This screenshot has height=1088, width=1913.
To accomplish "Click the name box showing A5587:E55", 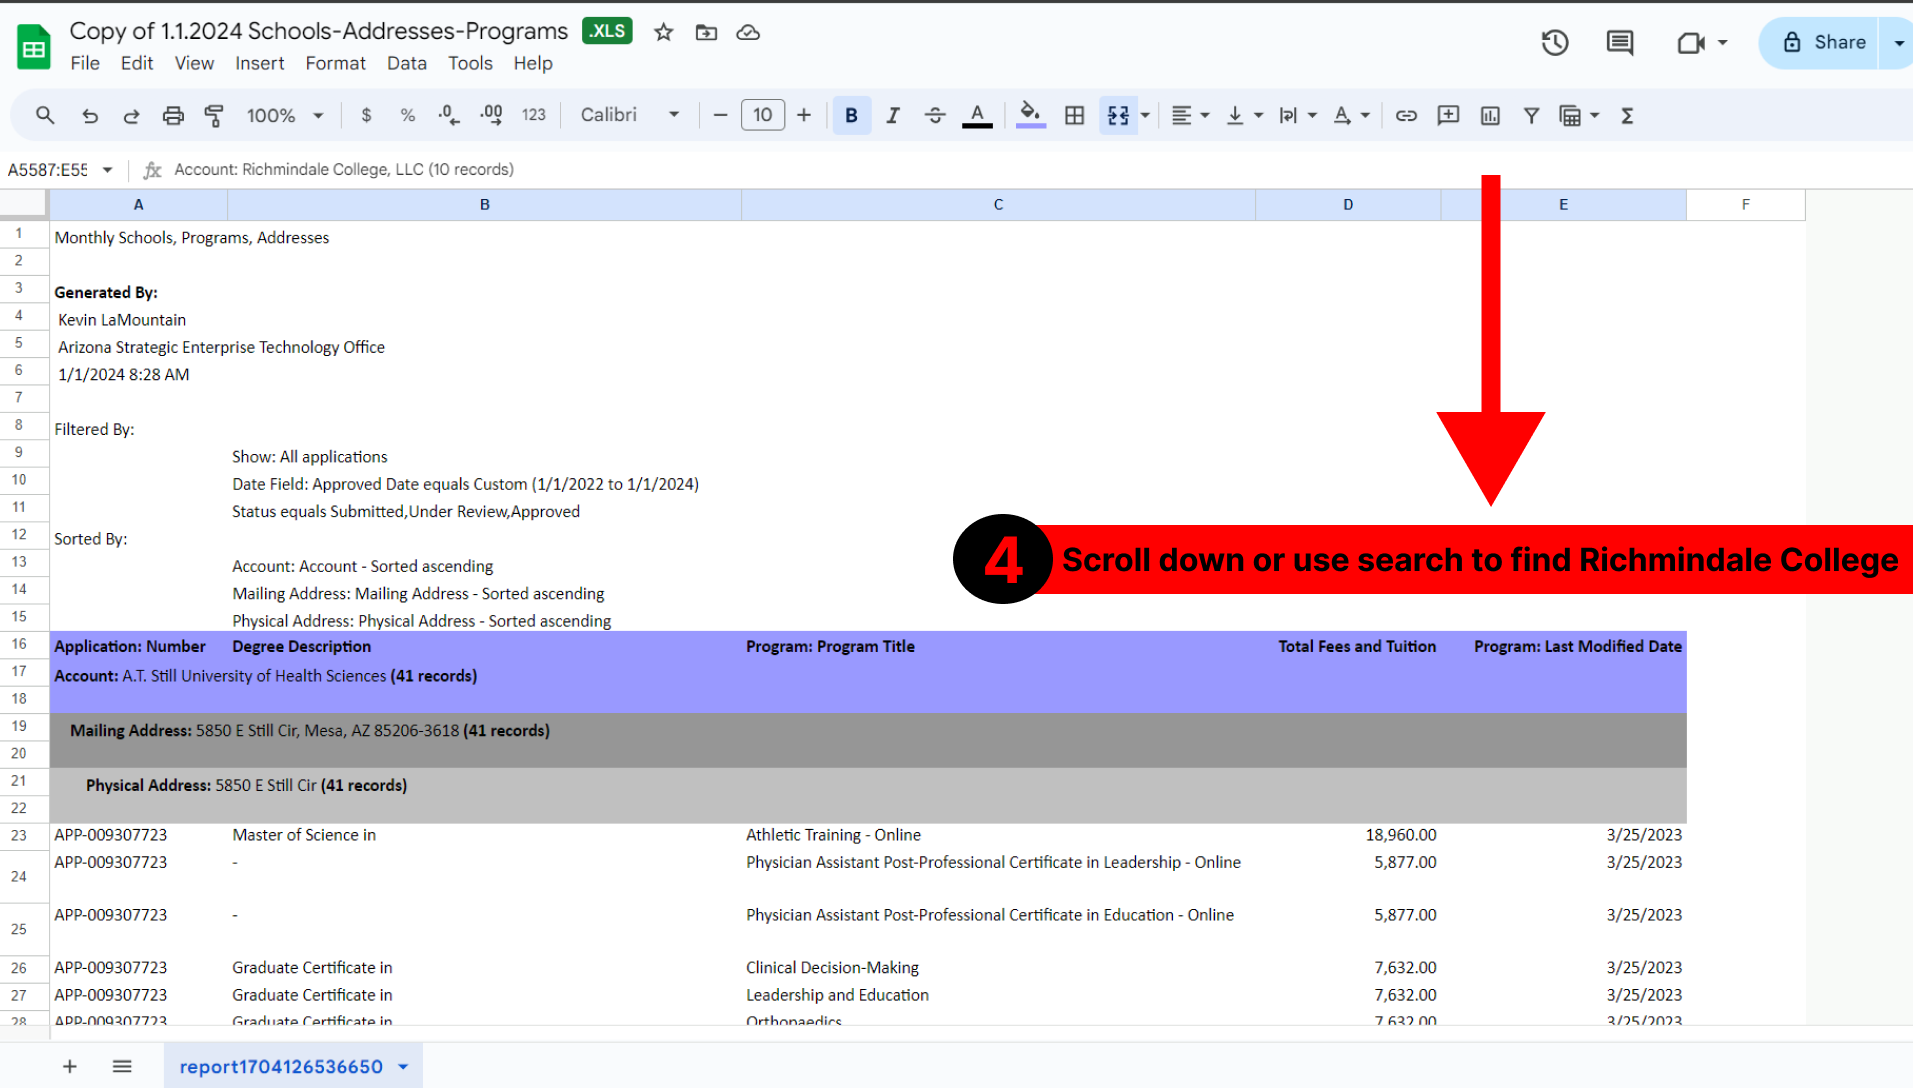I will pyautogui.click(x=48, y=170).
